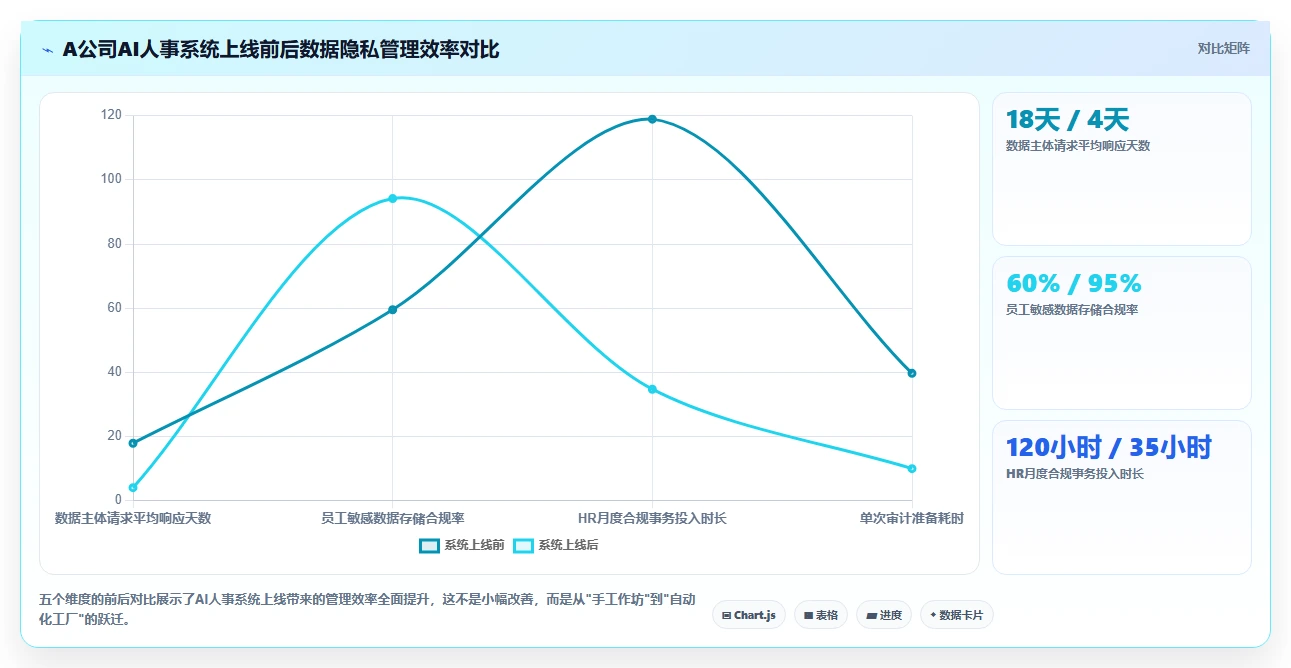Click the cyan swatch for 系统上线后

523,545
